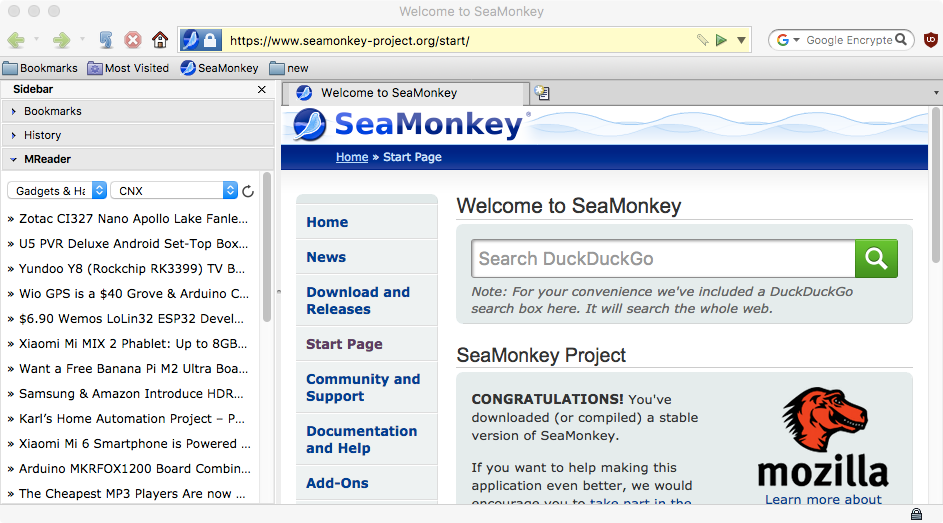Viewport: 943px width, 523px height.
Task: Close the Sidebar with the X
Action: click(x=262, y=89)
